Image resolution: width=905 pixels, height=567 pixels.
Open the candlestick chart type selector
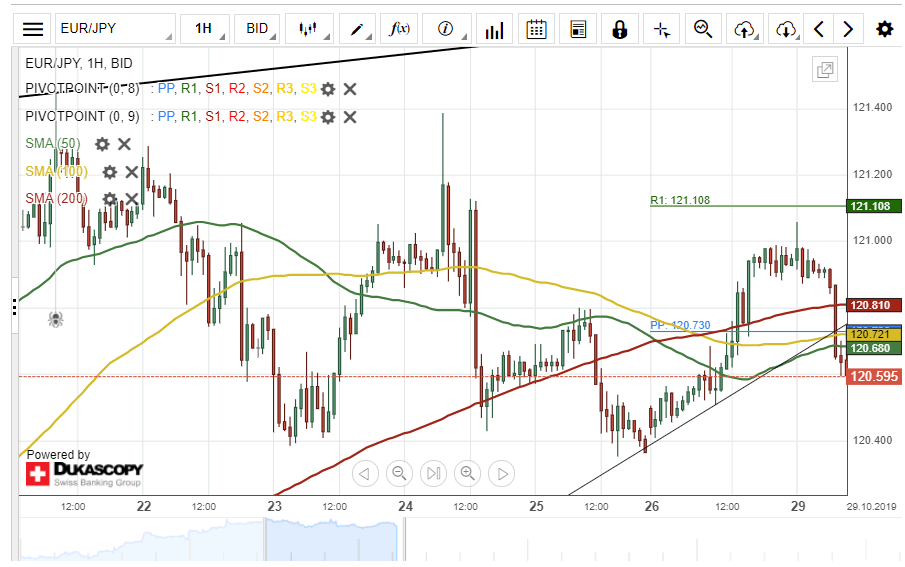pos(309,29)
